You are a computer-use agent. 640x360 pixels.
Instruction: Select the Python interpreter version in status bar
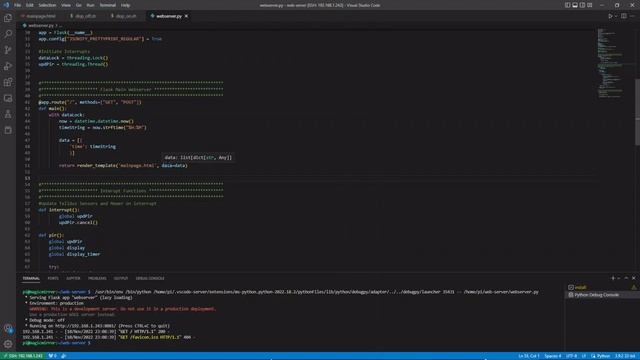pos(624,356)
